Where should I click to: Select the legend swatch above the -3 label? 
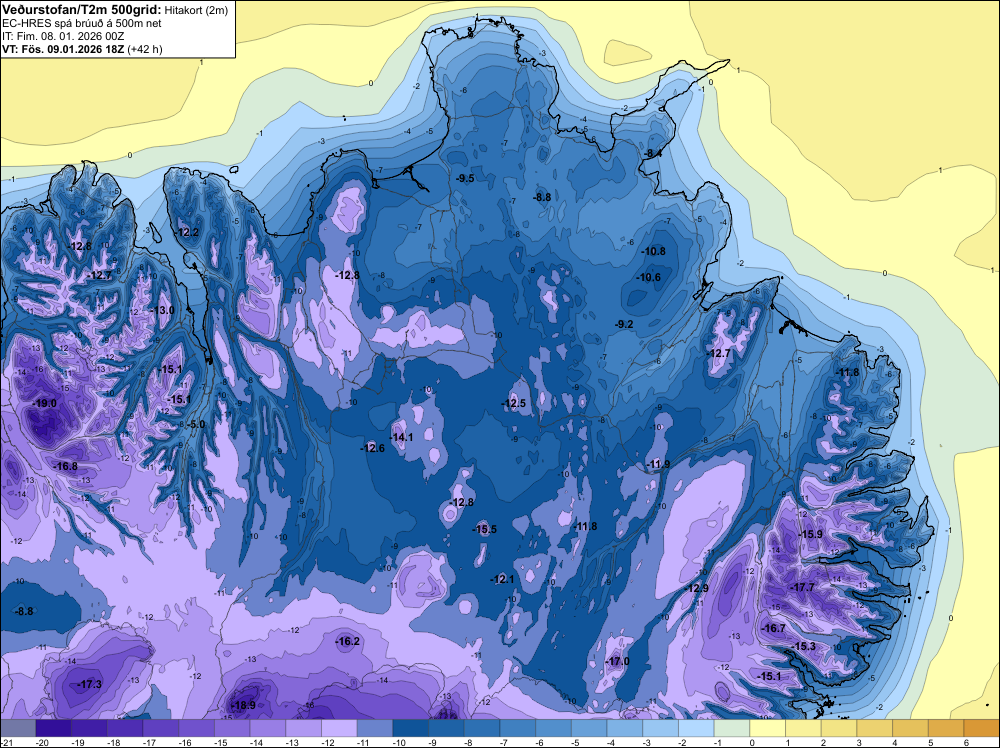pyautogui.click(x=661, y=728)
